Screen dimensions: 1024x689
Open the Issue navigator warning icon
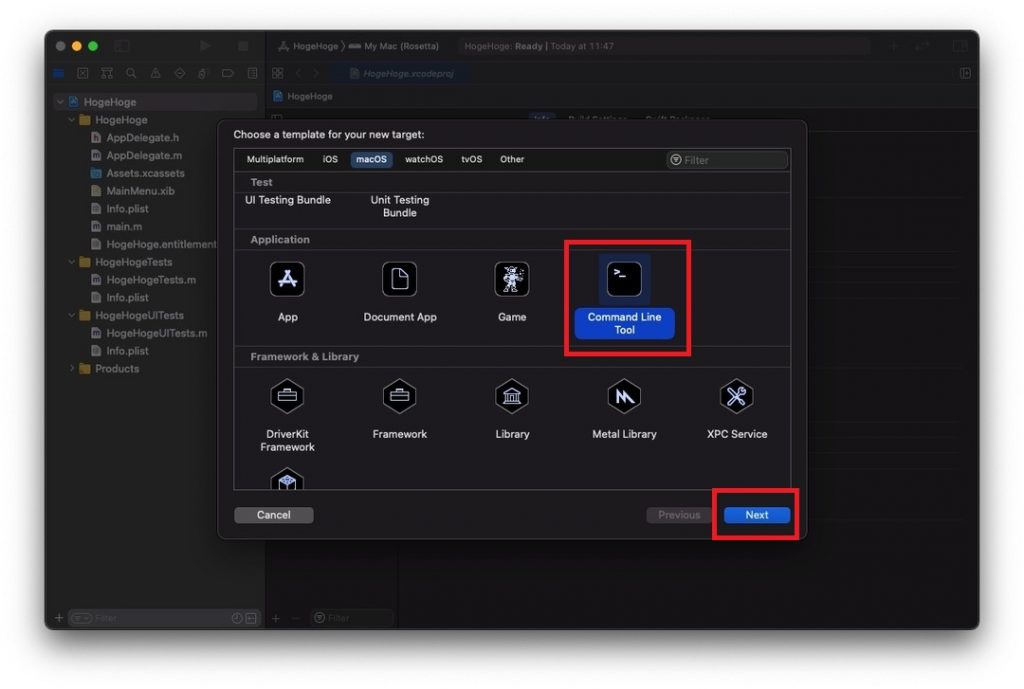coord(155,73)
